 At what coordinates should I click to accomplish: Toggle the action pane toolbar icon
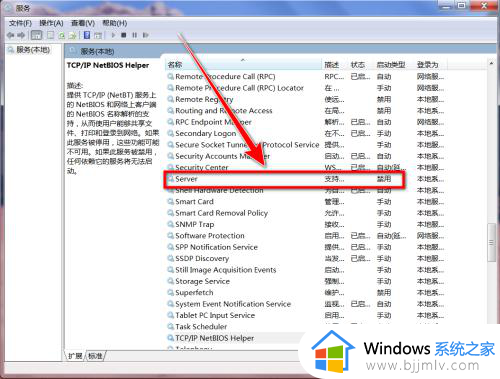point(98,35)
